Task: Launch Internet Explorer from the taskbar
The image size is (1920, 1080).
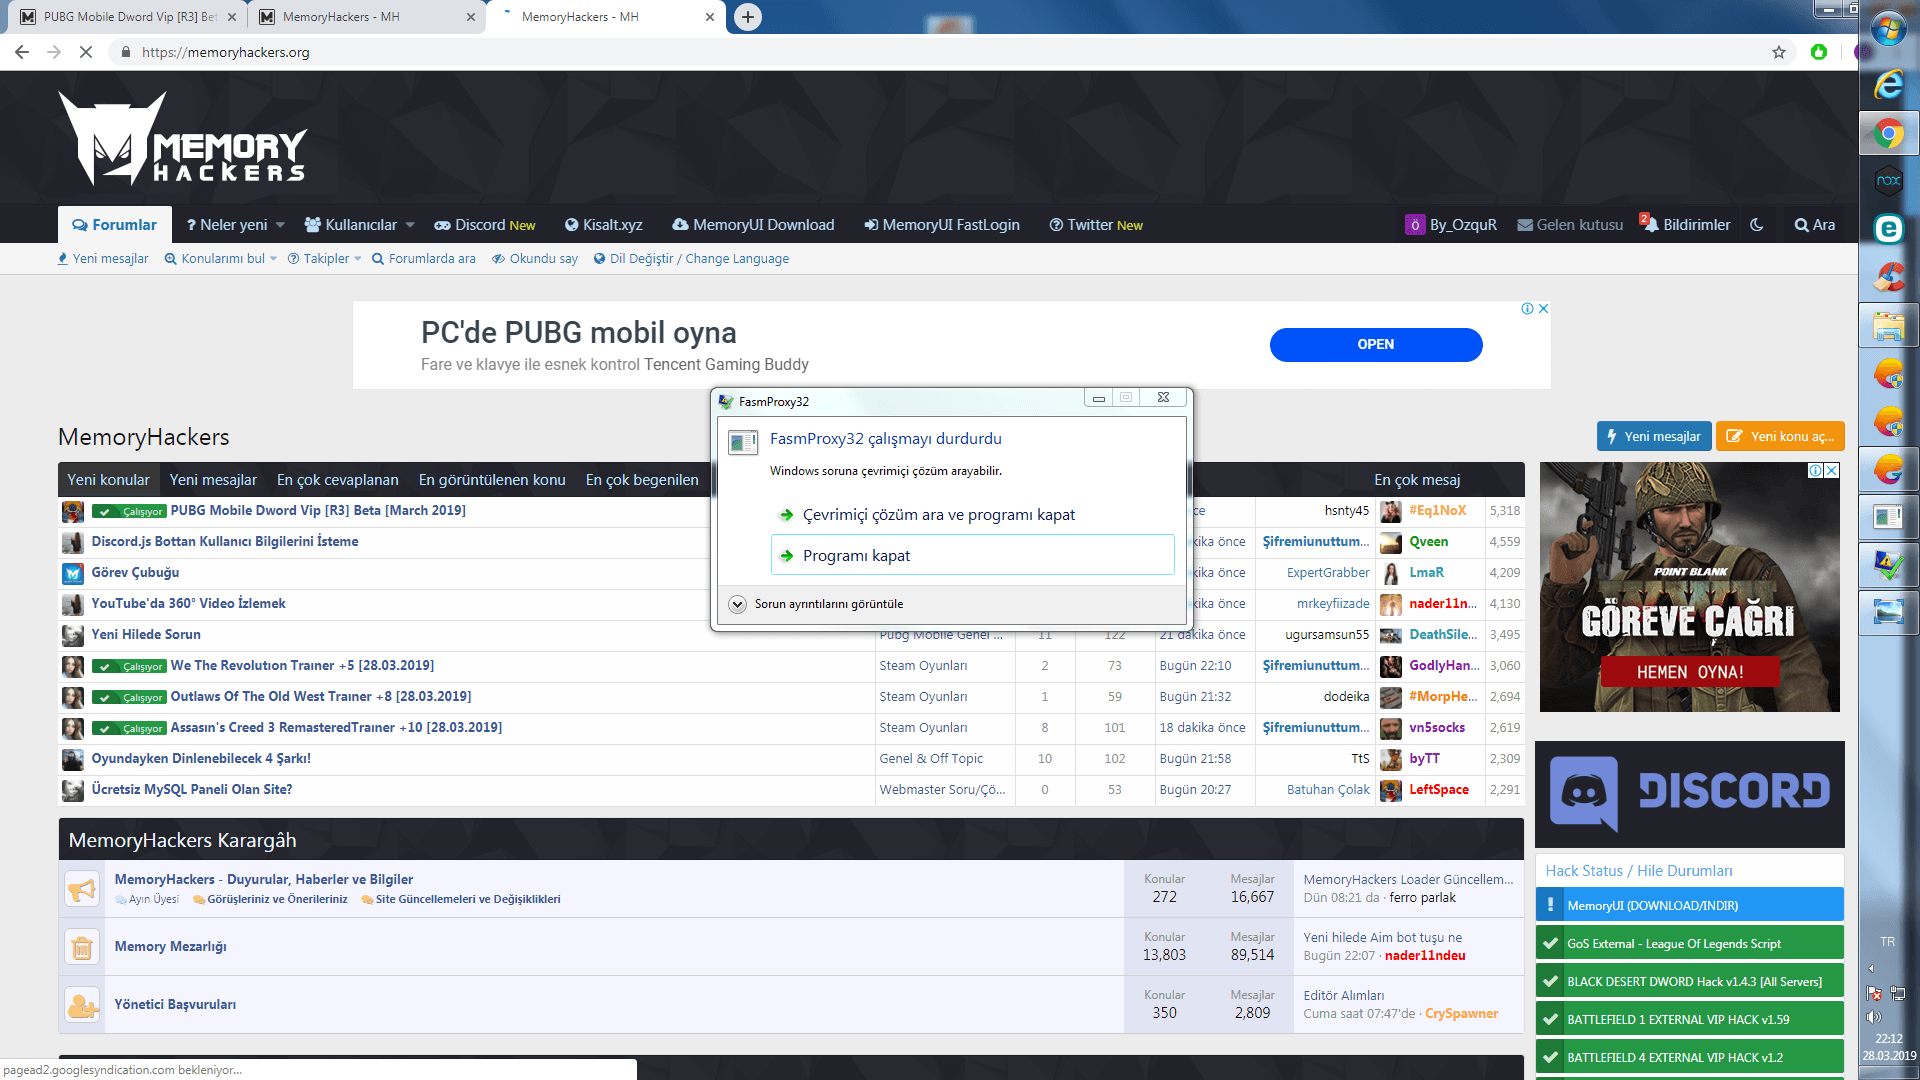Action: point(1889,84)
